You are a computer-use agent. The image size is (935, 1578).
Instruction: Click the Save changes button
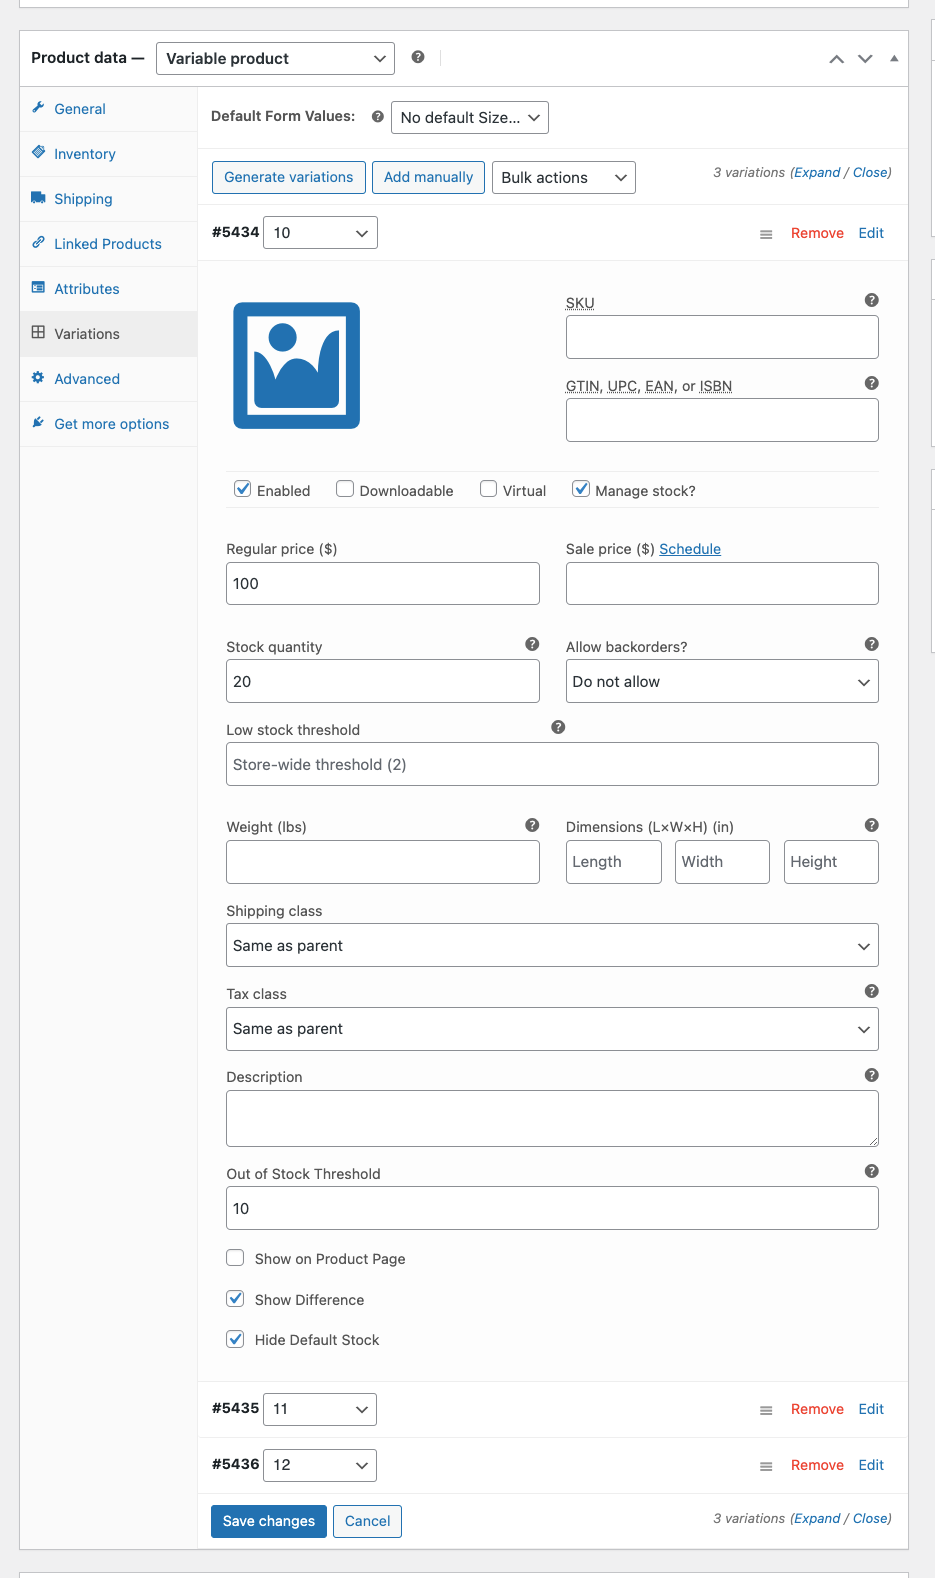click(268, 1521)
